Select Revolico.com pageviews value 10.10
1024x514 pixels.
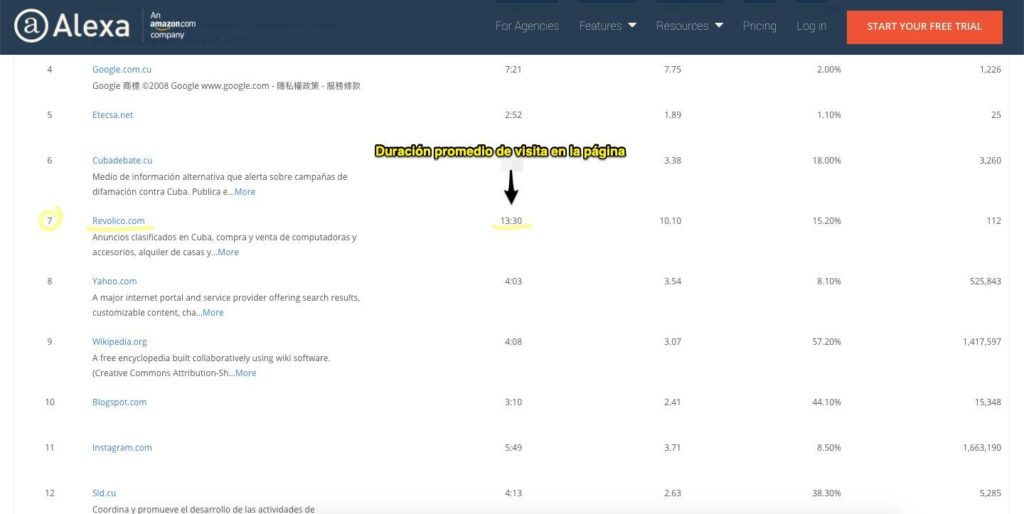point(671,221)
